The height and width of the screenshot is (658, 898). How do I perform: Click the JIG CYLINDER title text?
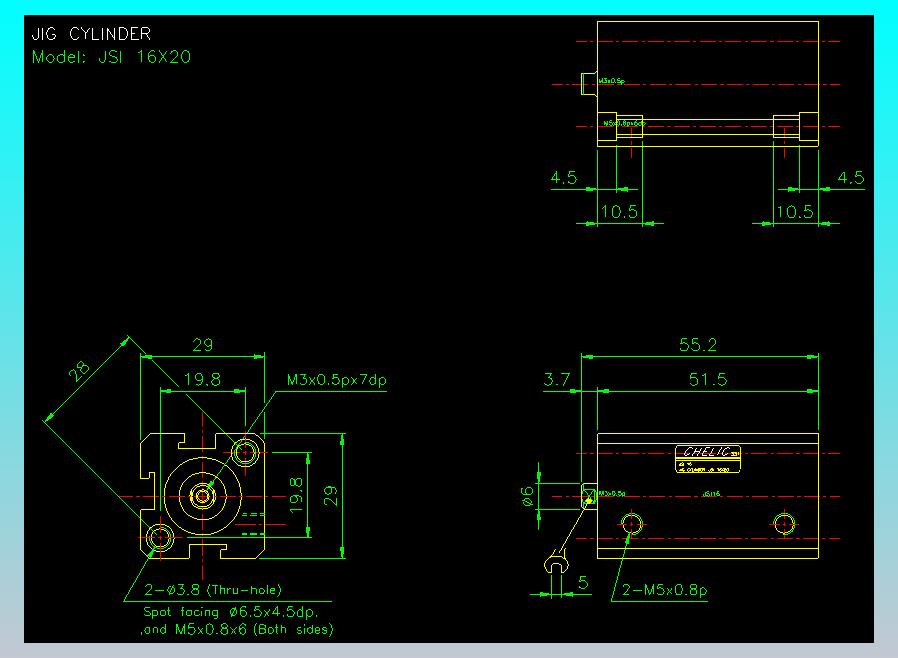coord(91,34)
